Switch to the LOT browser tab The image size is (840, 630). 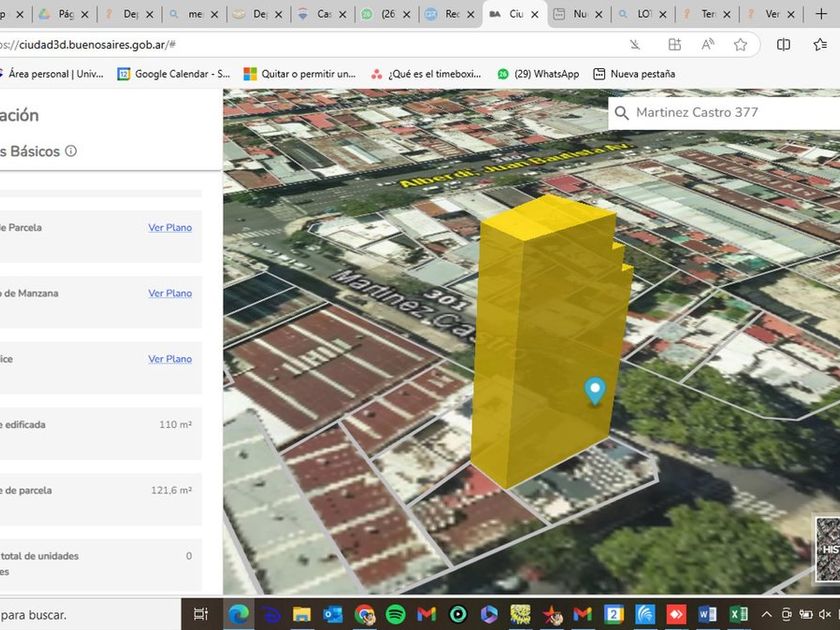641,15
